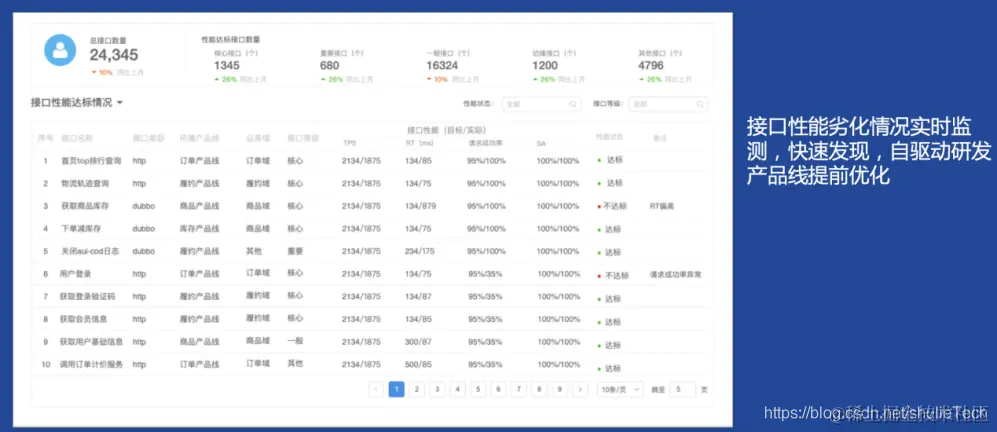Click 库存产品线 in 下单减库存 row

pyautogui.click(x=200, y=228)
